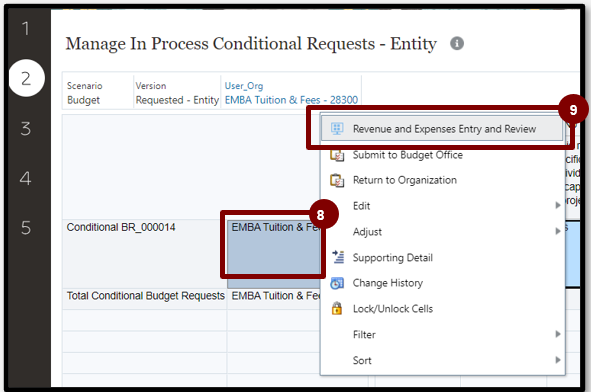Image resolution: width=591 pixels, height=392 pixels.
Task: Select Return to Organization menu entry
Action: (404, 180)
